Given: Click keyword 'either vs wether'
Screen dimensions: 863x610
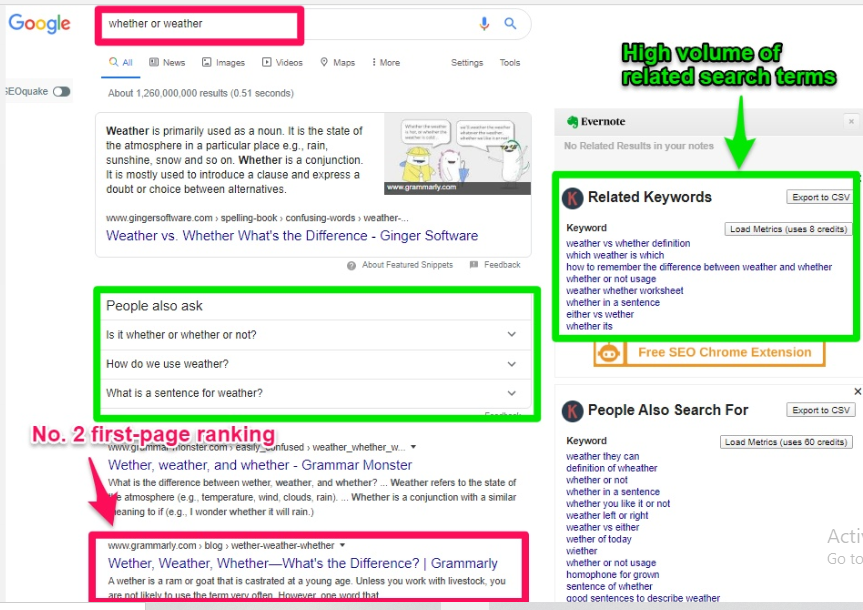Looking at the screenshot, I should click(x=600, y=314).
